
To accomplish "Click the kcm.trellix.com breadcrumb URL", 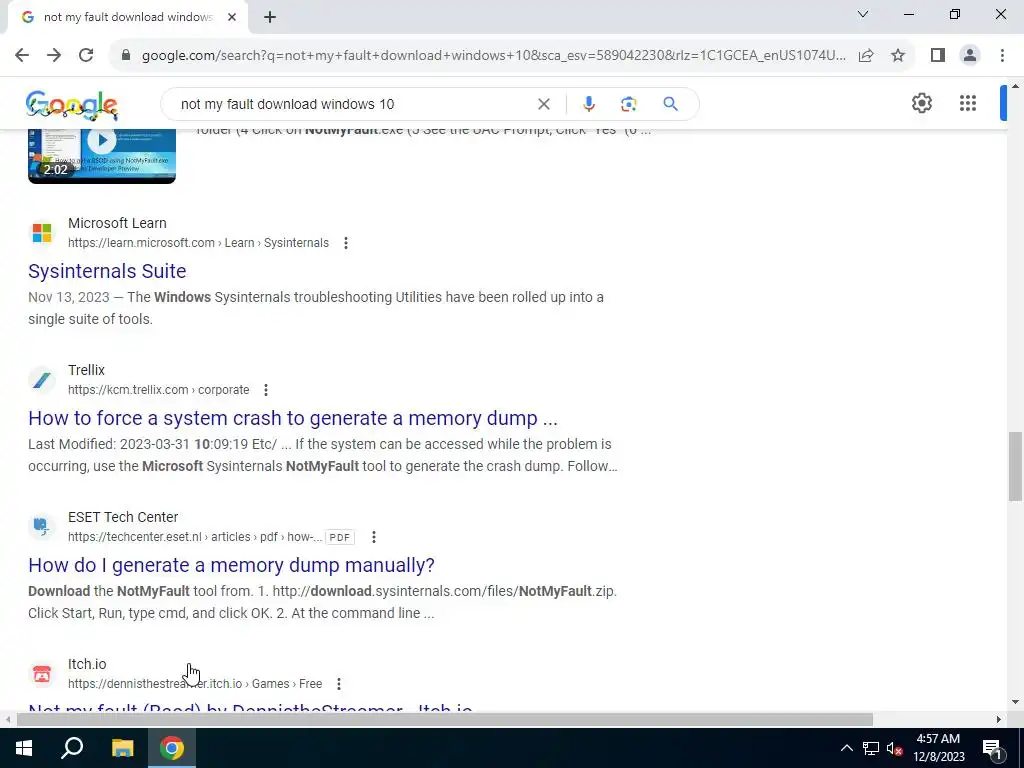I will pyautogui.click(x=159, y=390).
